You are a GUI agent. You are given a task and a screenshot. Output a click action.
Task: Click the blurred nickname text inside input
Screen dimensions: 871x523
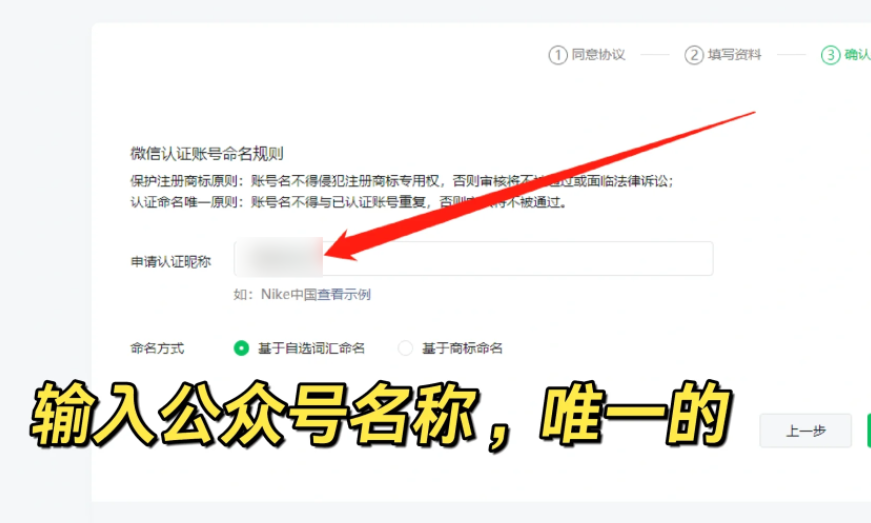pos(279,258)
